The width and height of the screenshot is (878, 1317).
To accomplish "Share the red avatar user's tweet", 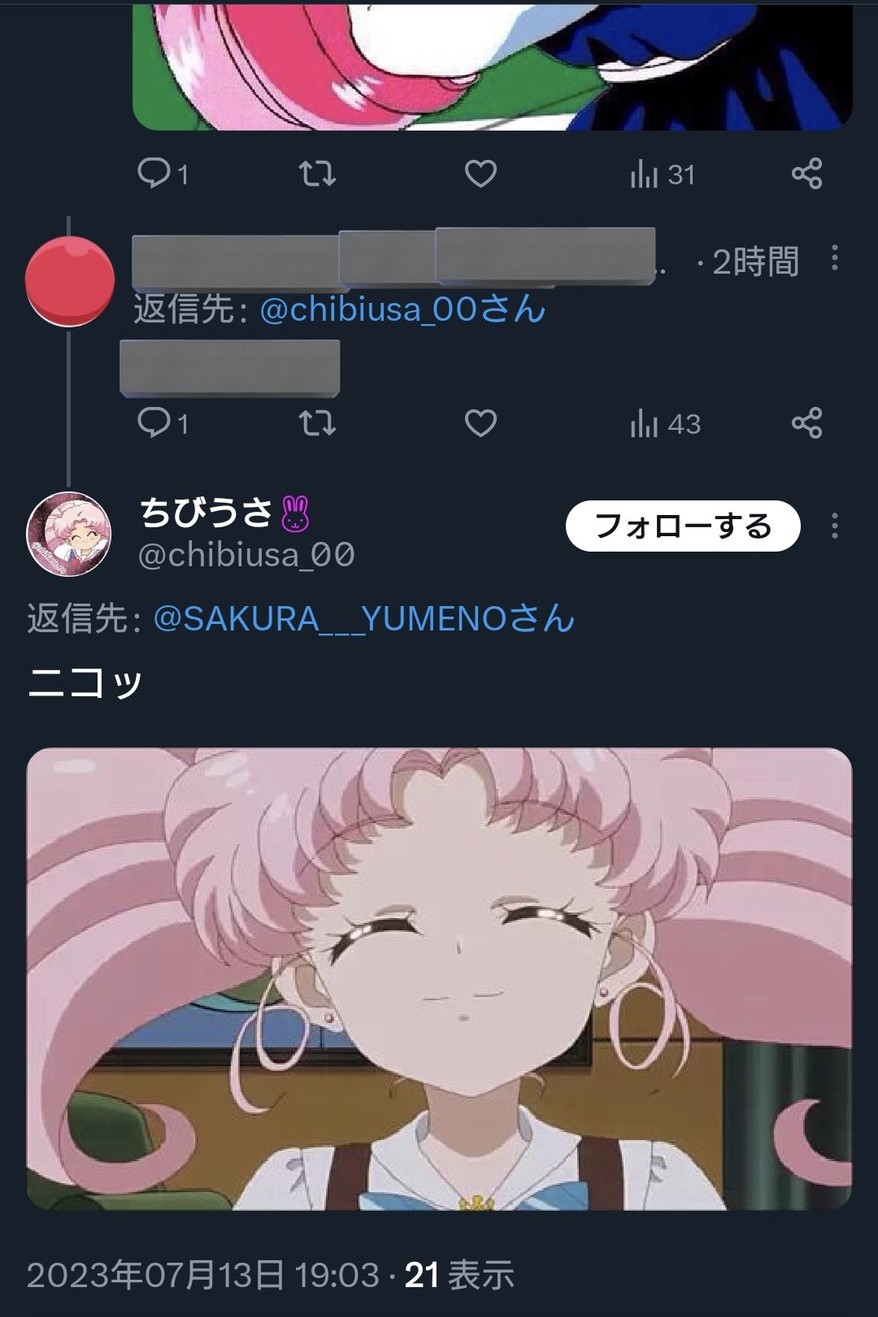I will coord(807,422).
